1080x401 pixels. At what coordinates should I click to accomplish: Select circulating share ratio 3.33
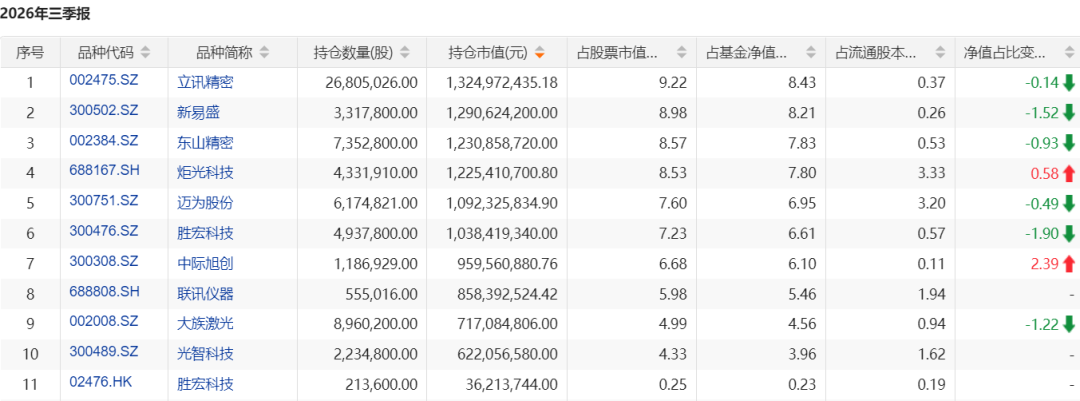933,174
